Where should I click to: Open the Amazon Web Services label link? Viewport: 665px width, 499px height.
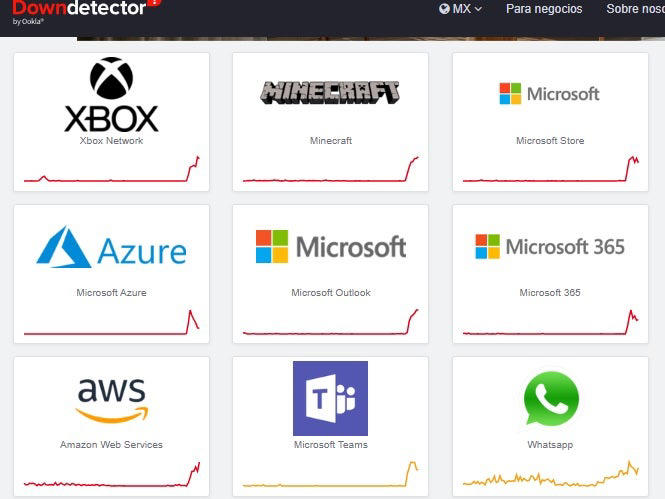coord(112,445)
